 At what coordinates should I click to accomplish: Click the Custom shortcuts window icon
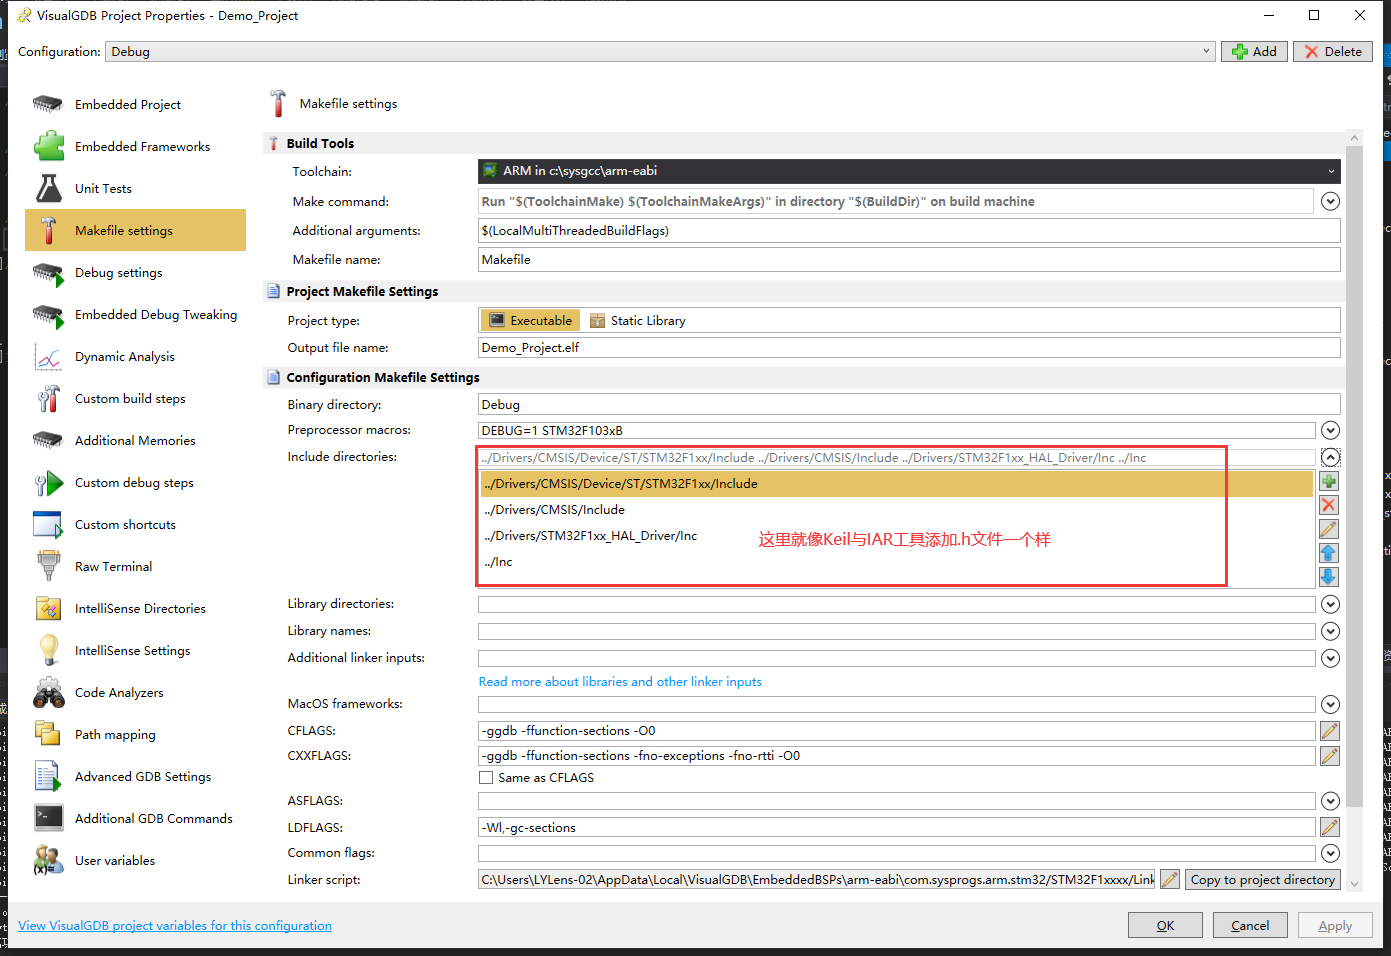(x=48, y=524)
